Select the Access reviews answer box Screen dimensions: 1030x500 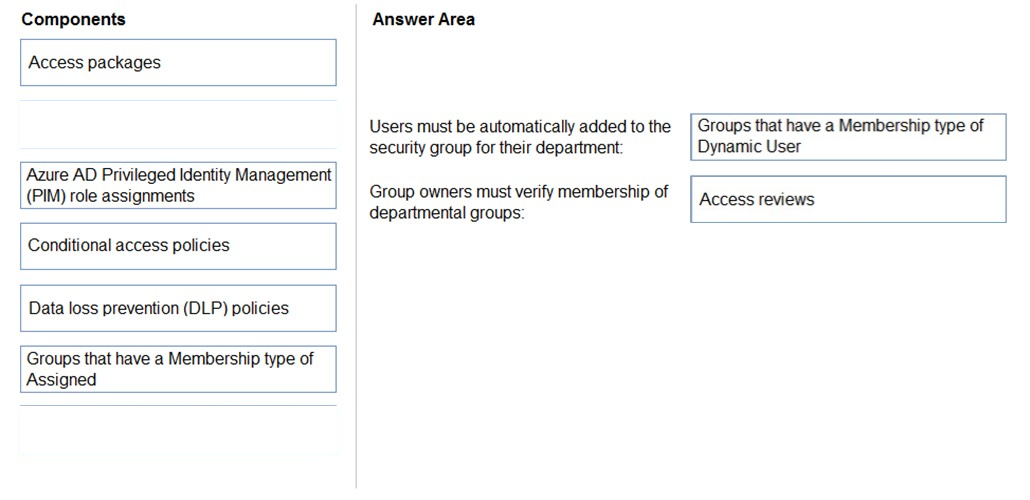tap(848, 199)
